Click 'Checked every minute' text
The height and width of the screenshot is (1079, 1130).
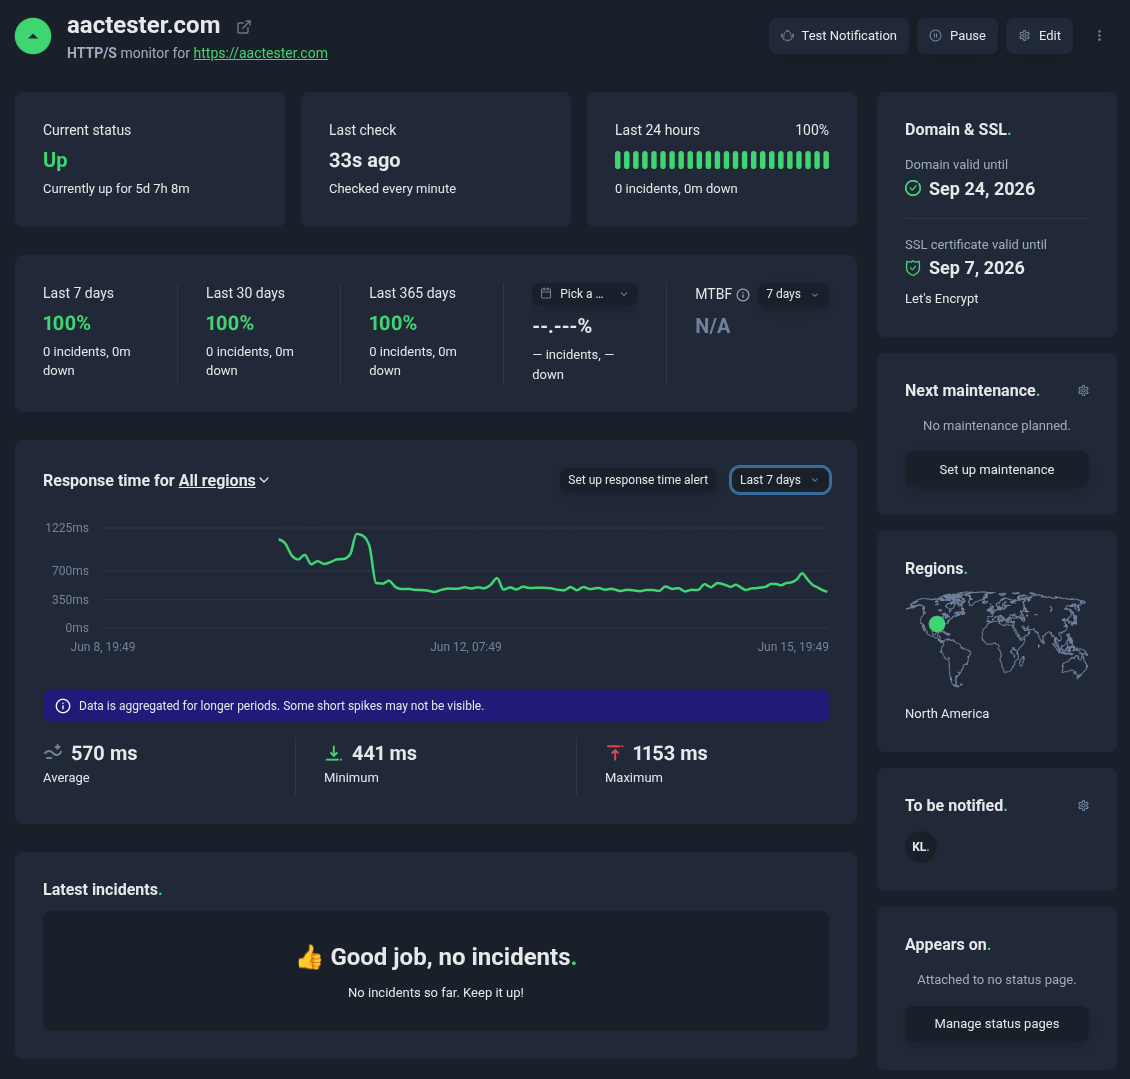pos(393,189)
